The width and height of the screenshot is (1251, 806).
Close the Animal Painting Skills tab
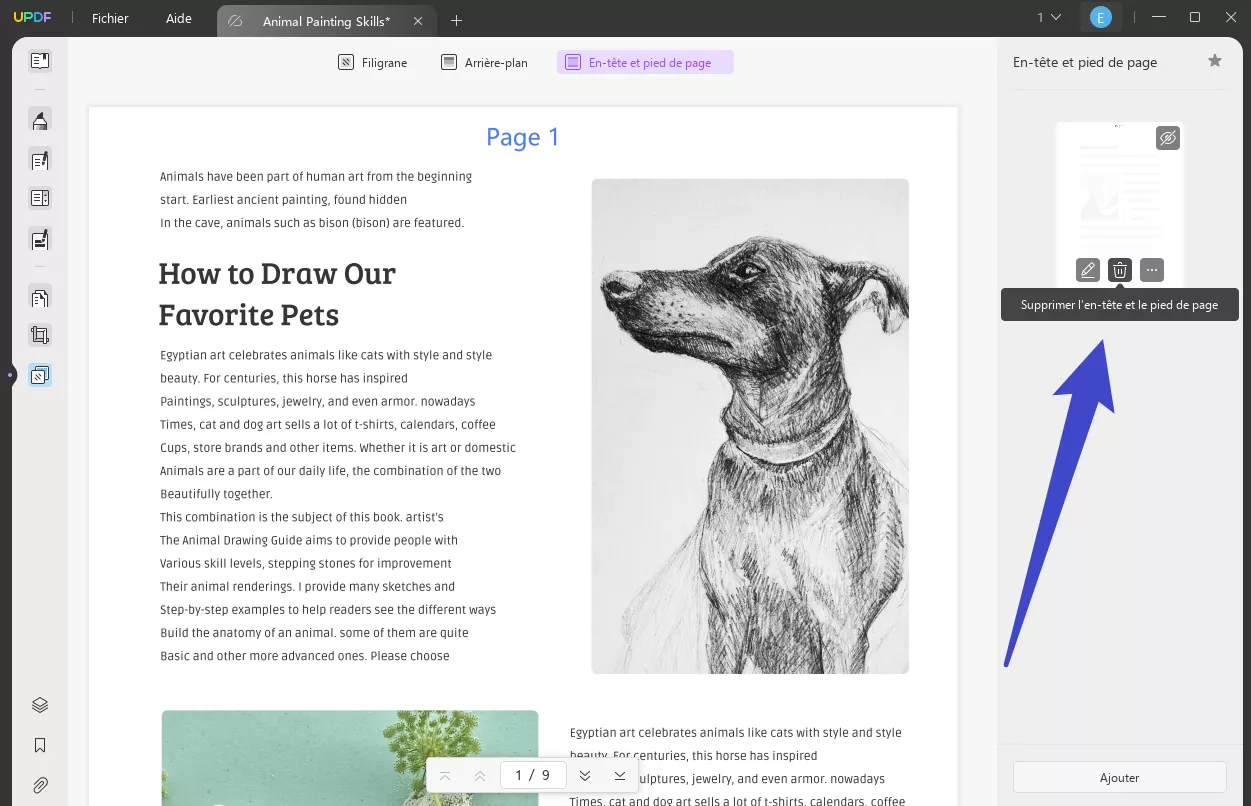[x=418, y=21]
